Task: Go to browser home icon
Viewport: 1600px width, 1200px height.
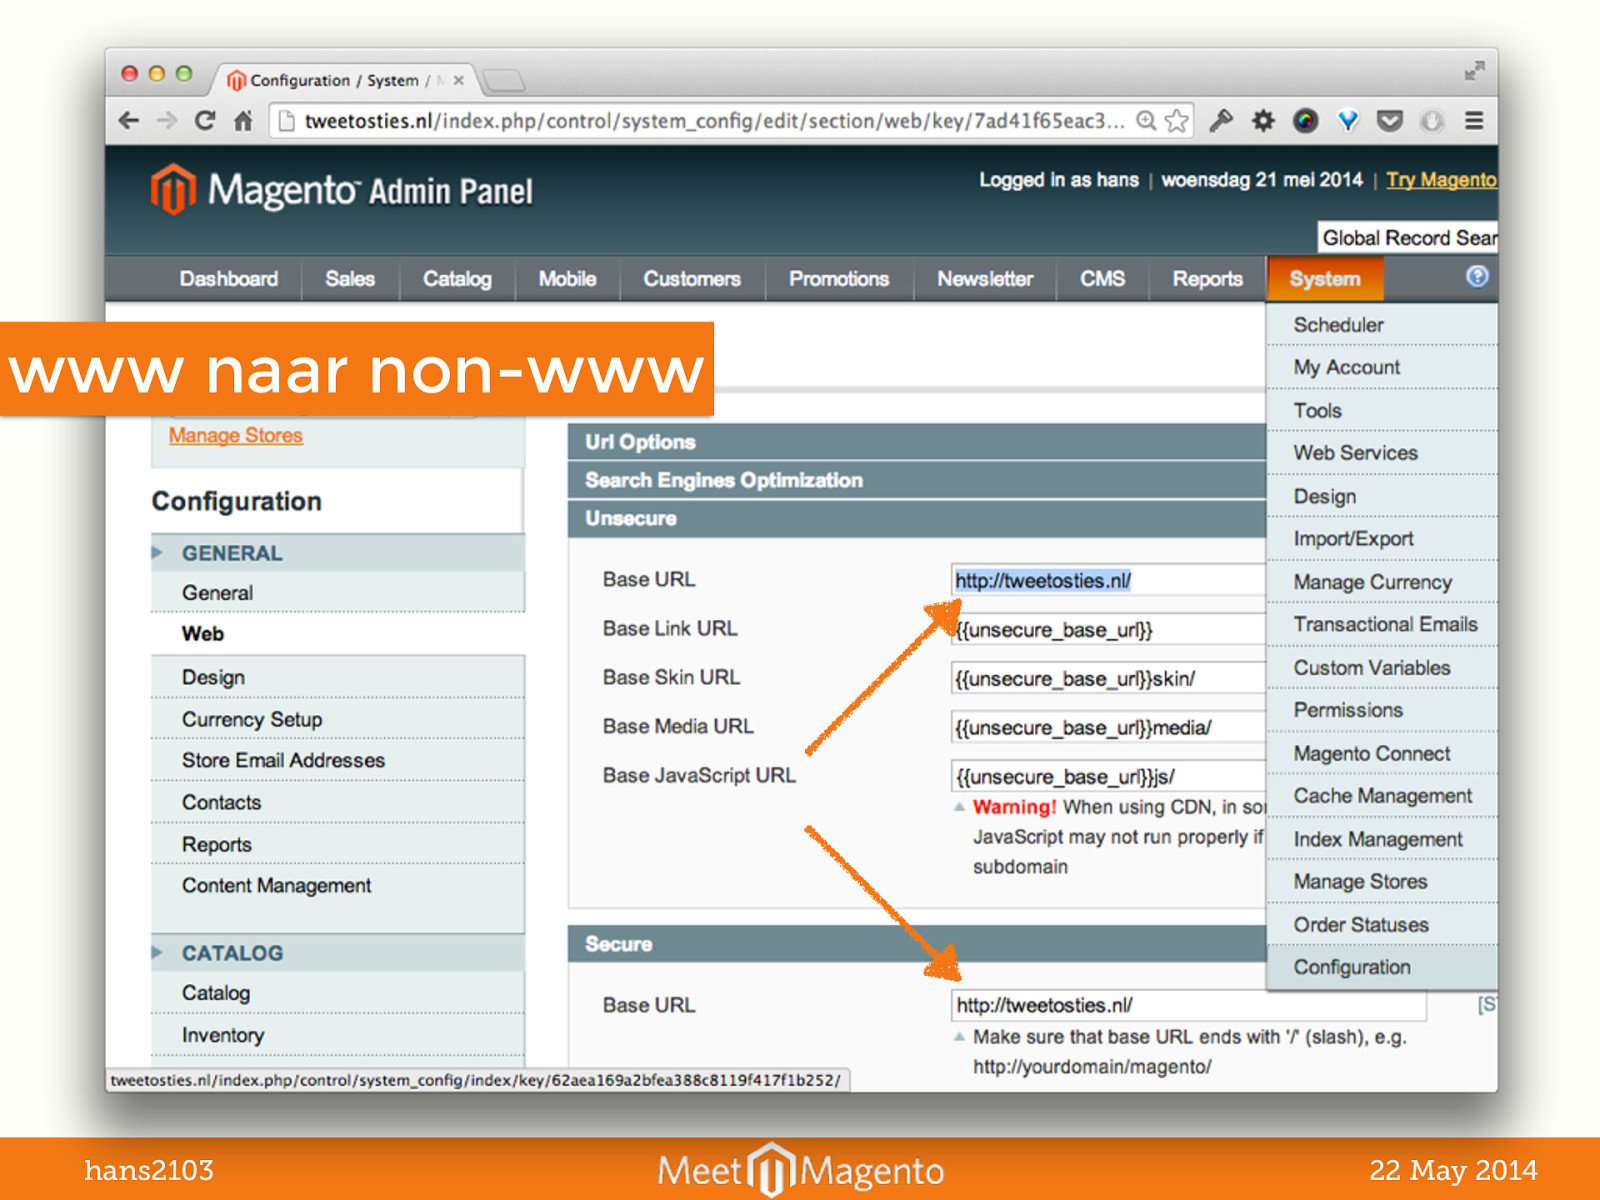Action: click(x=243, y=121)
